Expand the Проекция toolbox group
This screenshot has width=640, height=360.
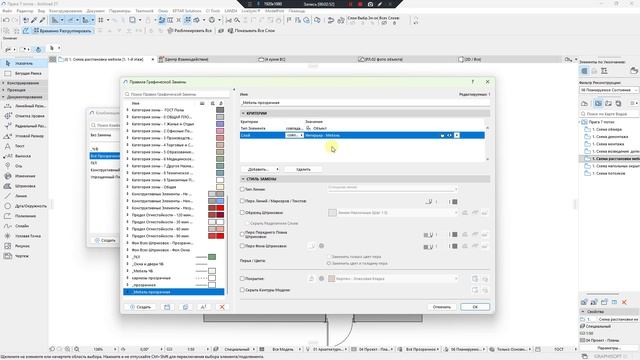click(x=24, y=90)
